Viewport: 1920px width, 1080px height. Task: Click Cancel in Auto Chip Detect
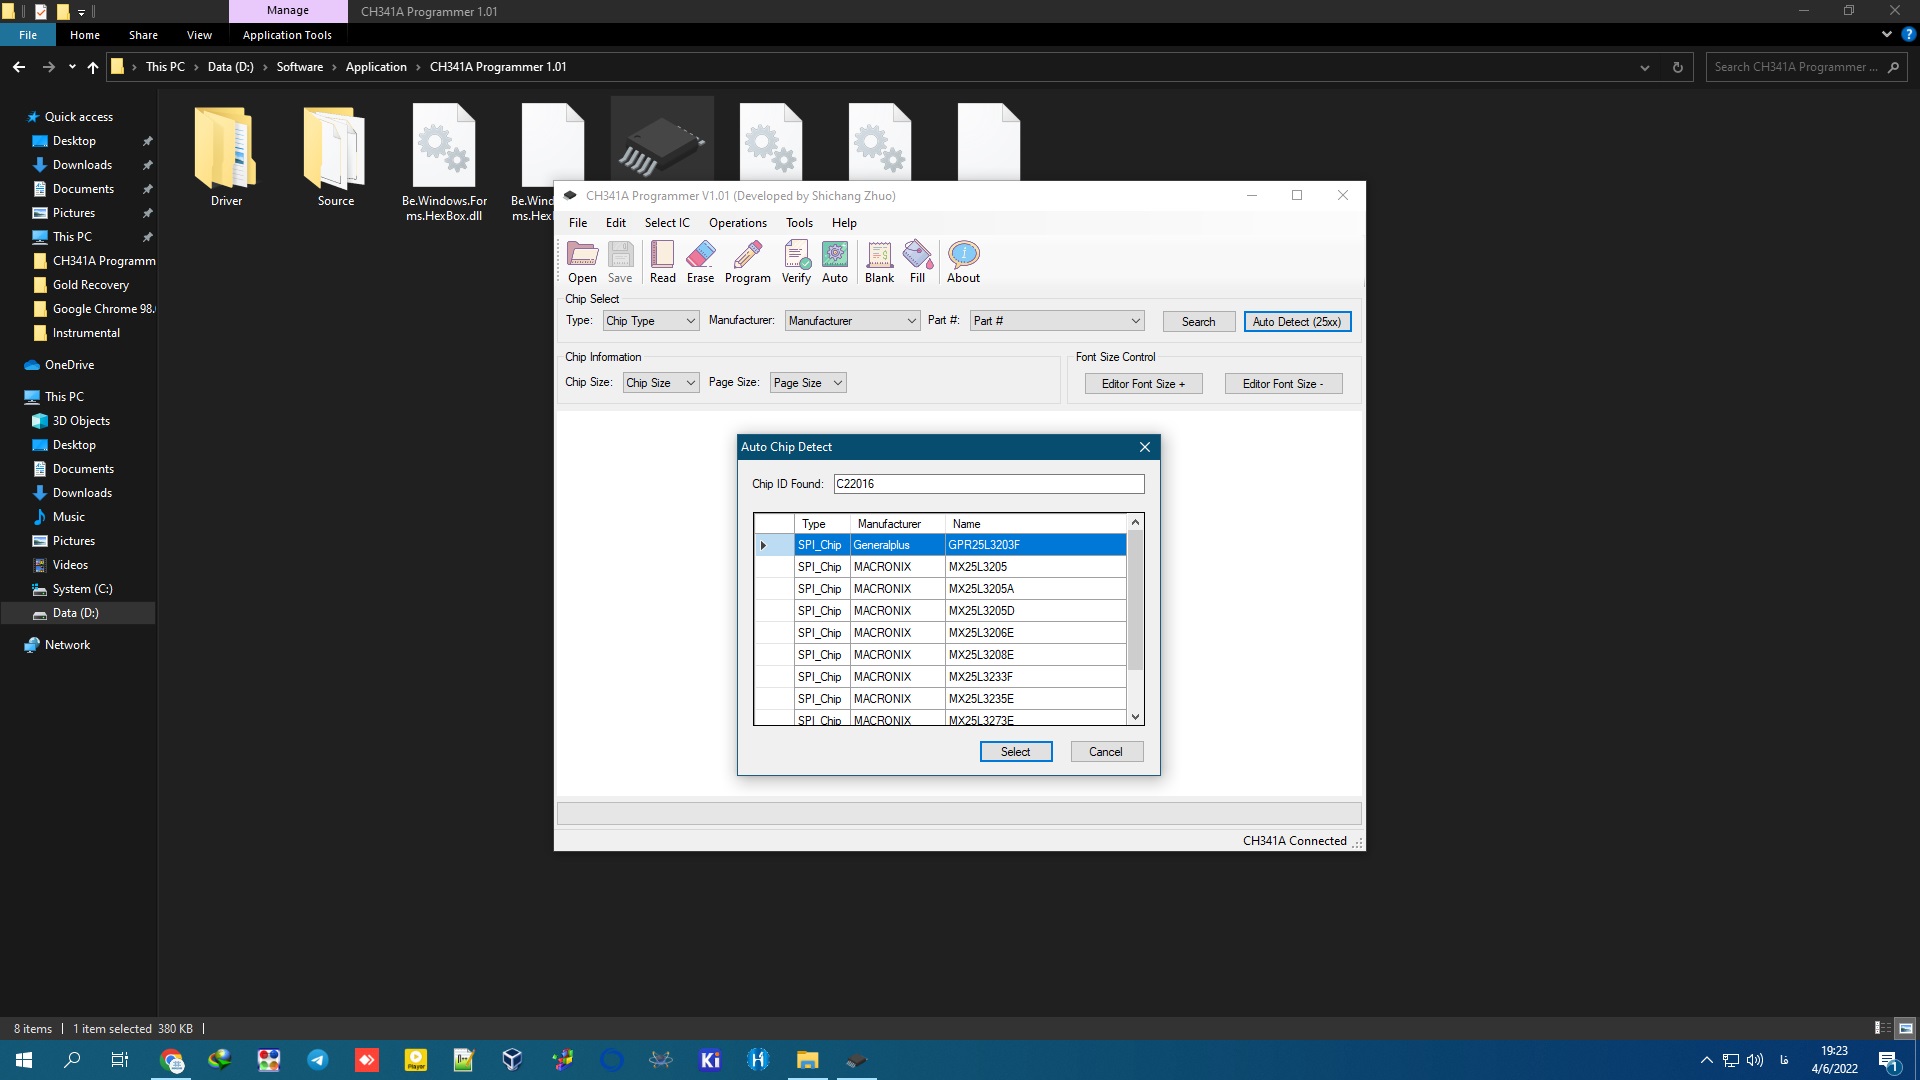click(x=1106, y=752)
